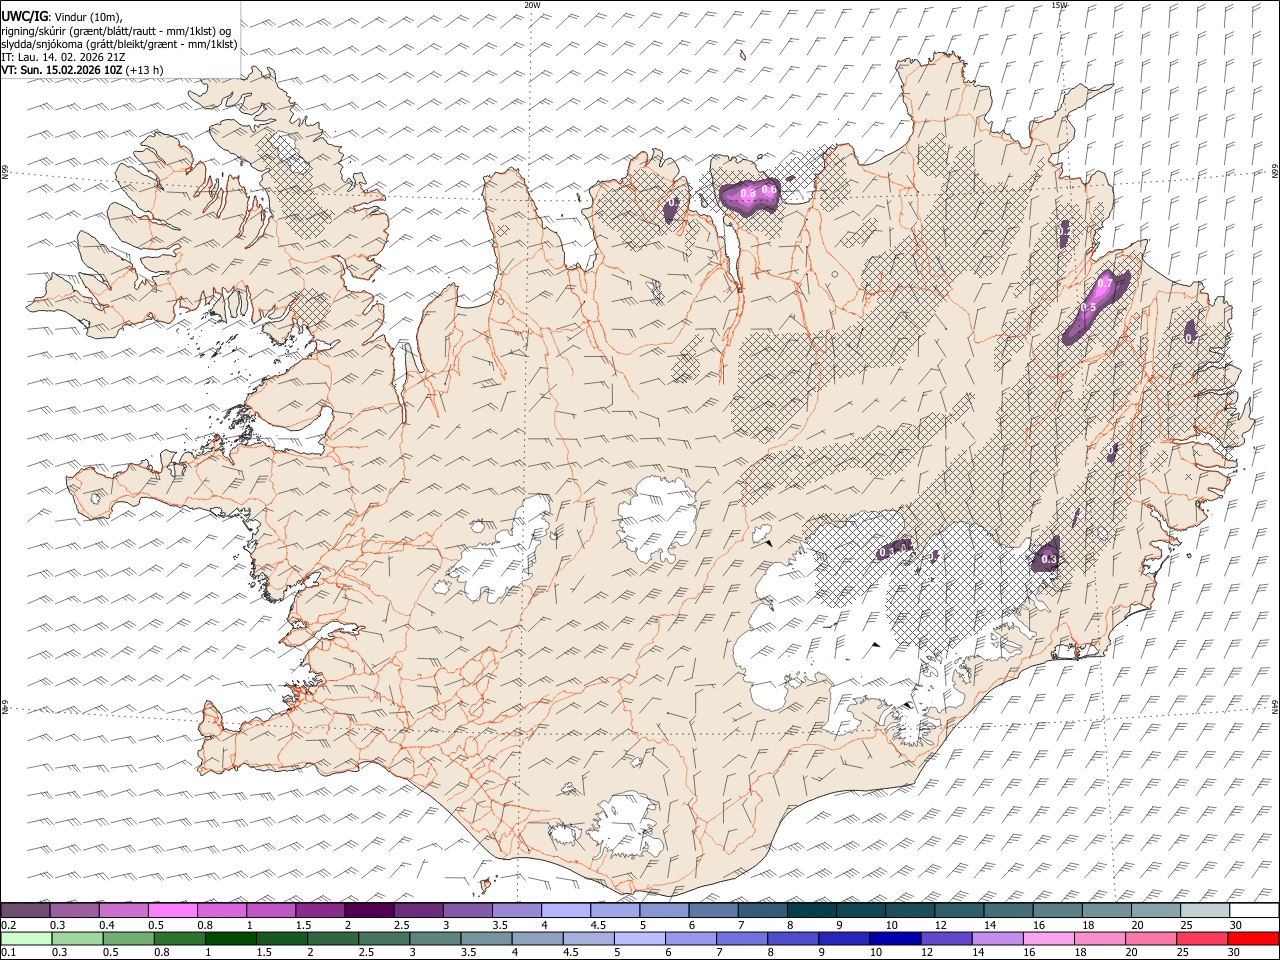Pick upper-row dark teal swatch starting at 8

pos(812,911)
